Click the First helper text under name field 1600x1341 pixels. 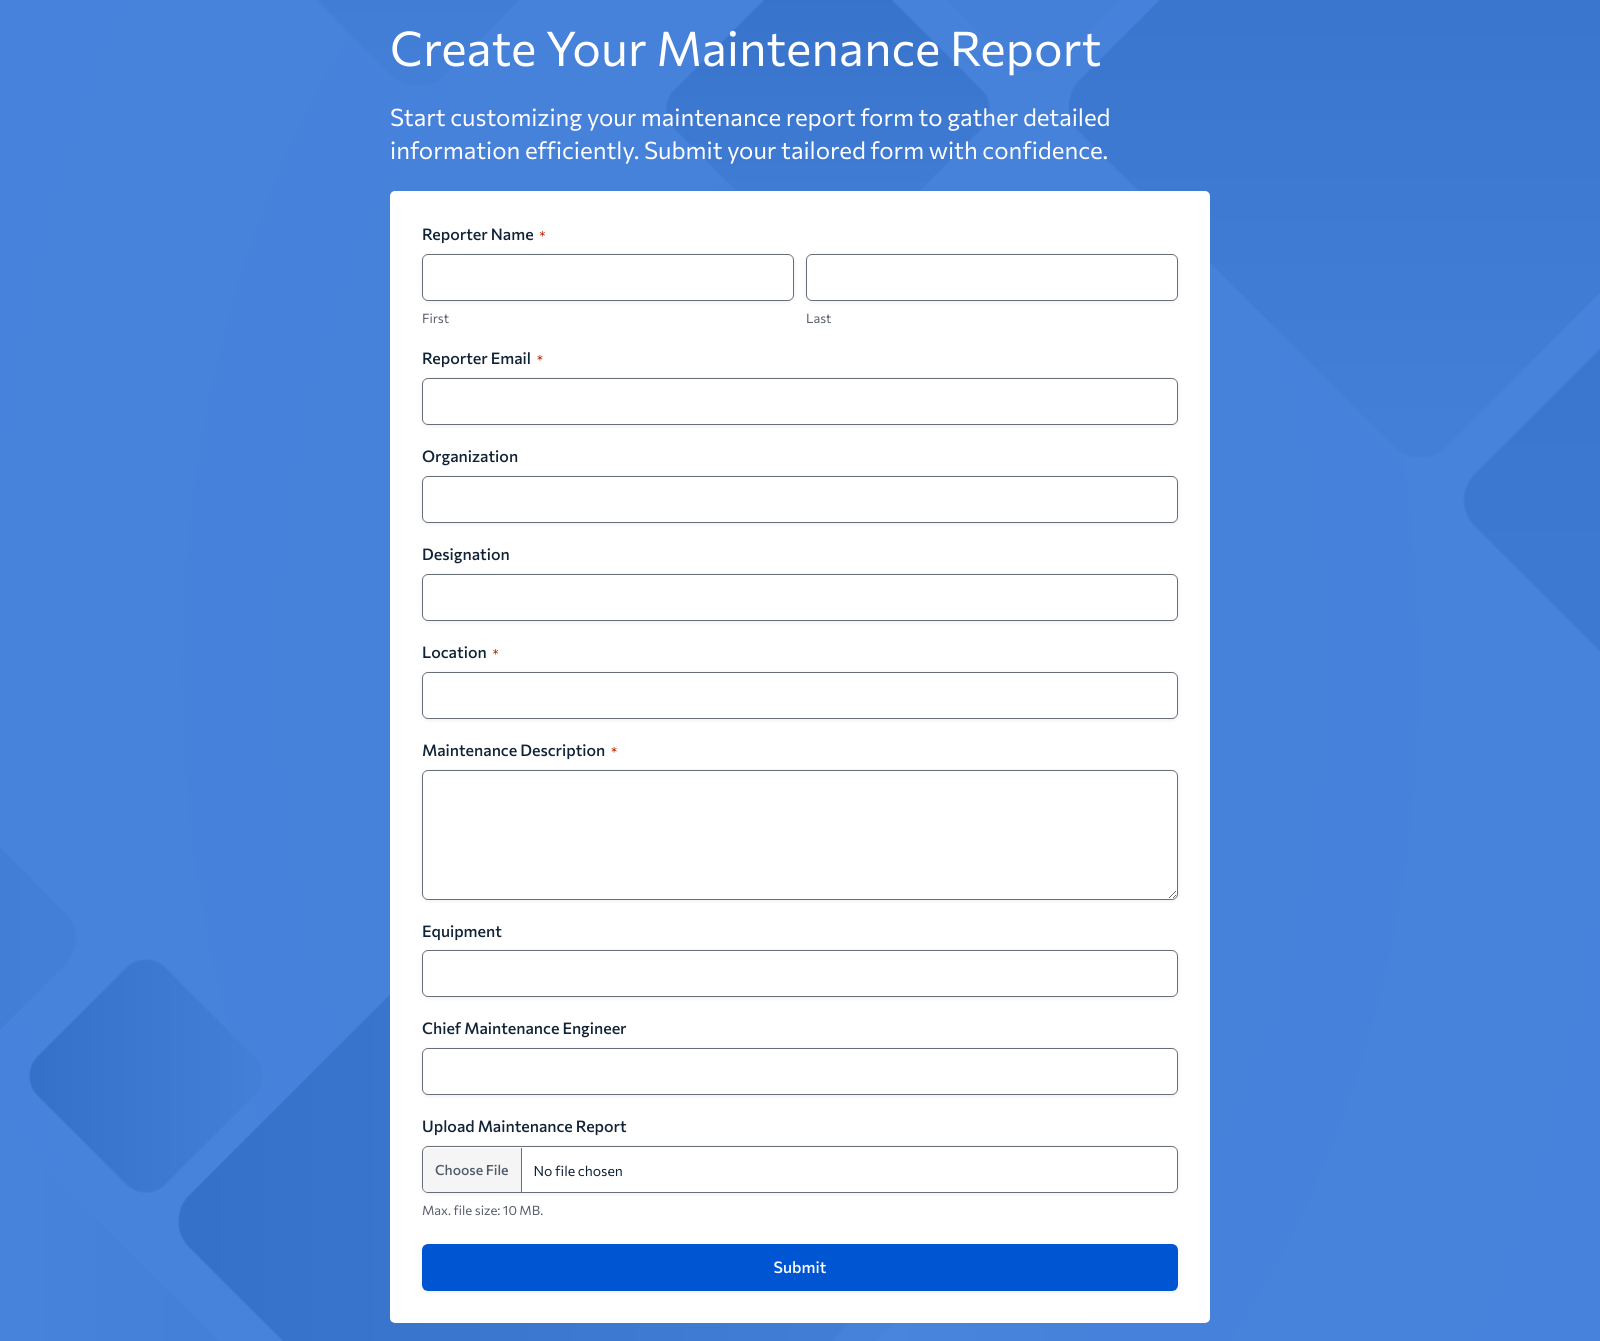pos(435,318)
